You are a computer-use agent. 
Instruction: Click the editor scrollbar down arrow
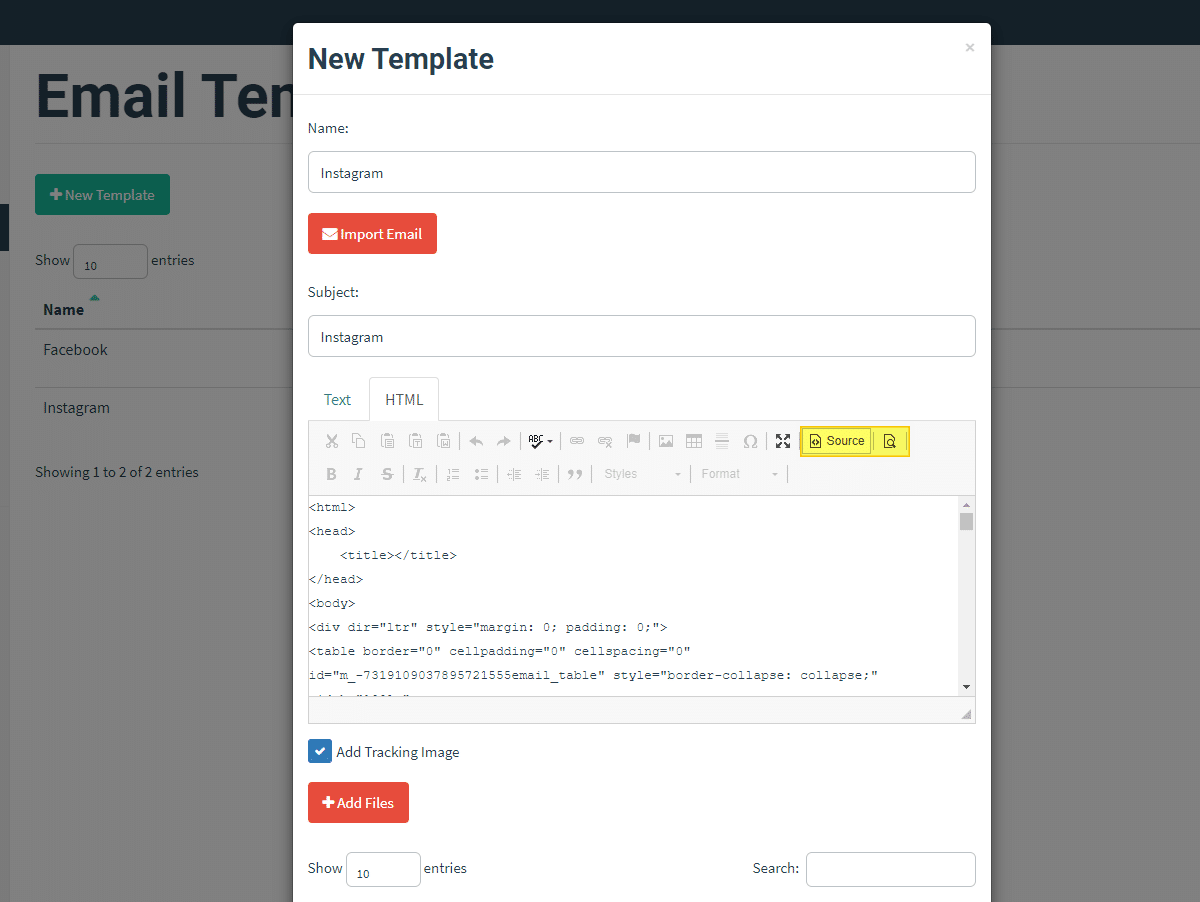pos(966,687)
